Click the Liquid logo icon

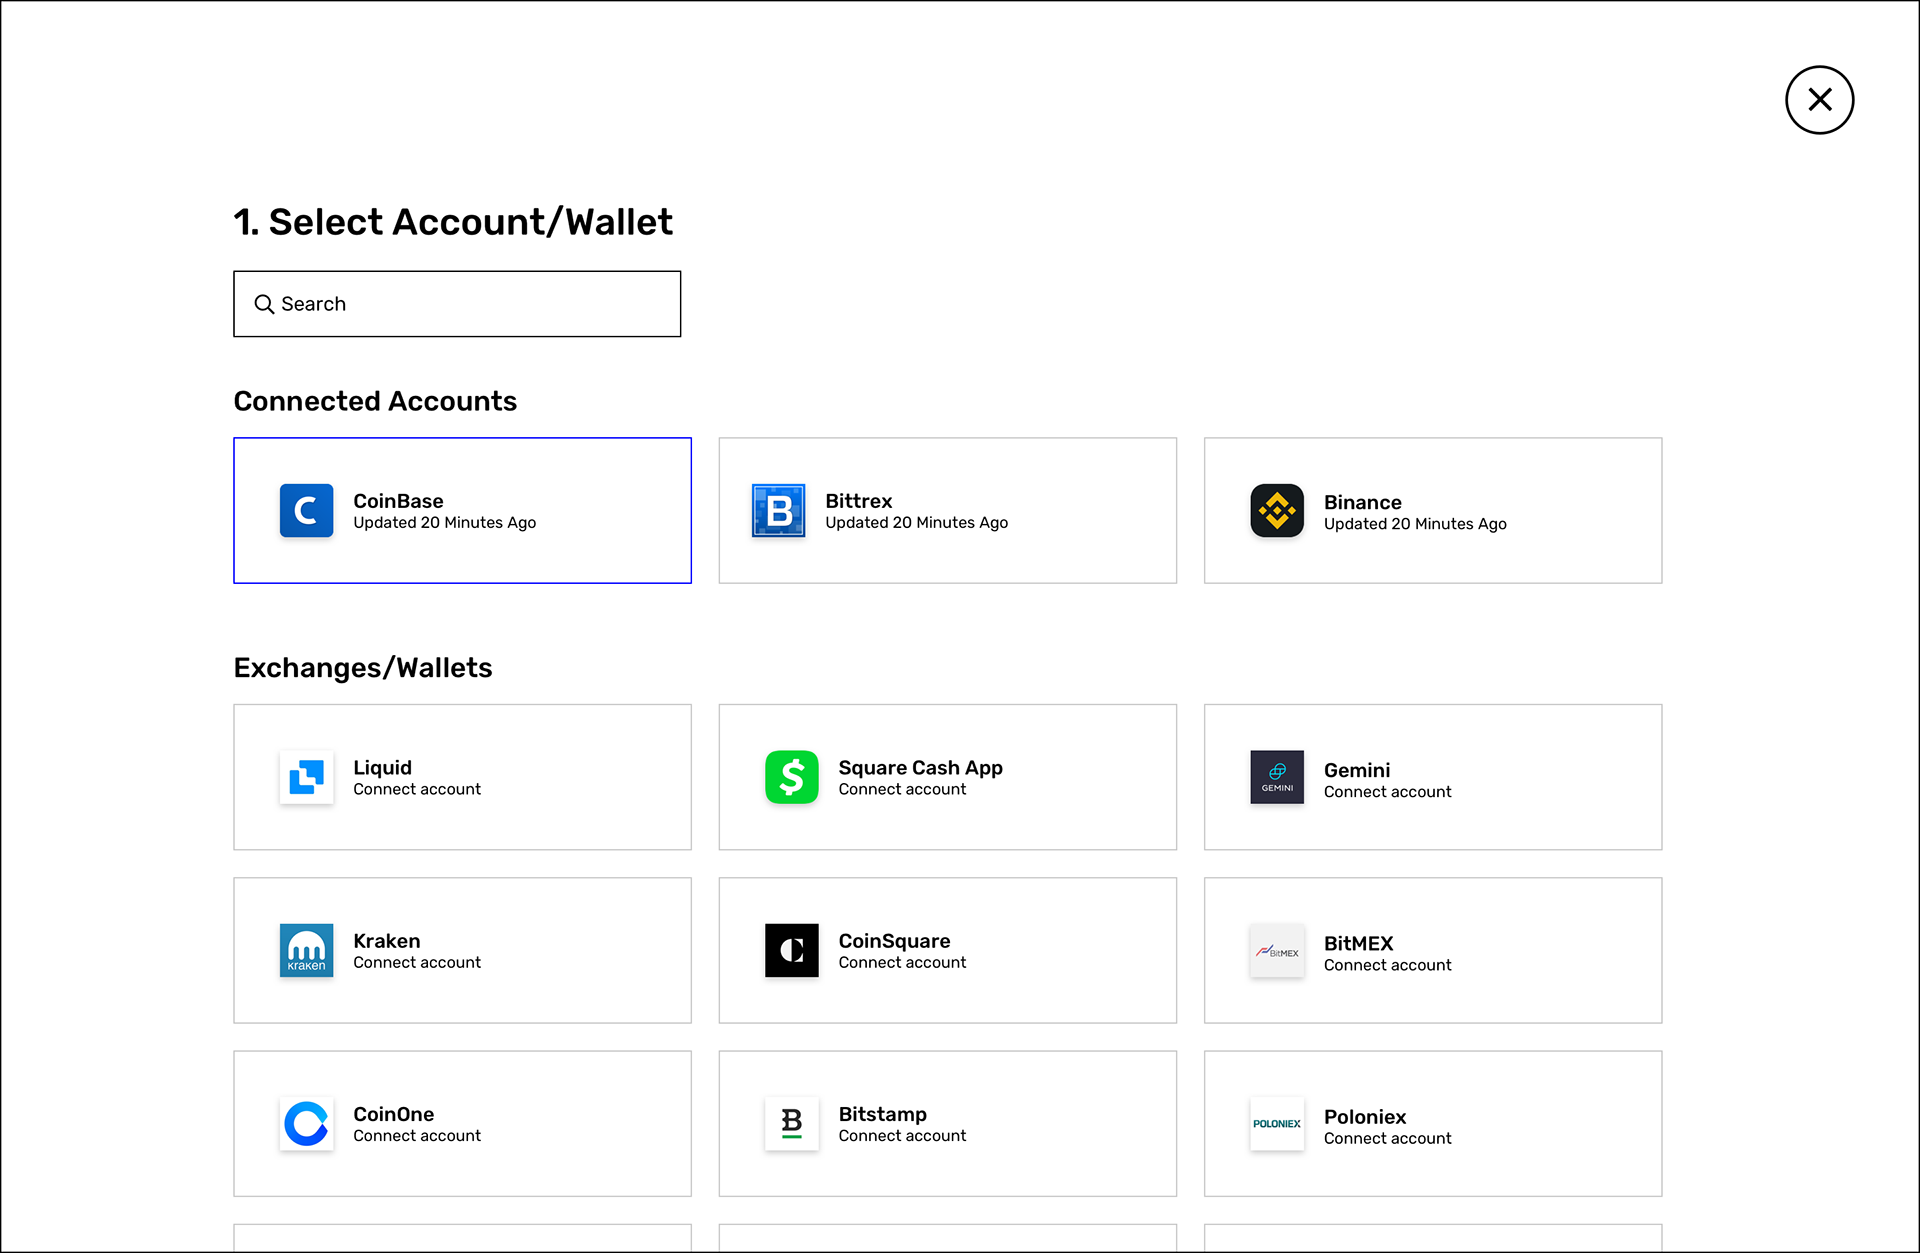pyautogui.click(x=306, y=777)
